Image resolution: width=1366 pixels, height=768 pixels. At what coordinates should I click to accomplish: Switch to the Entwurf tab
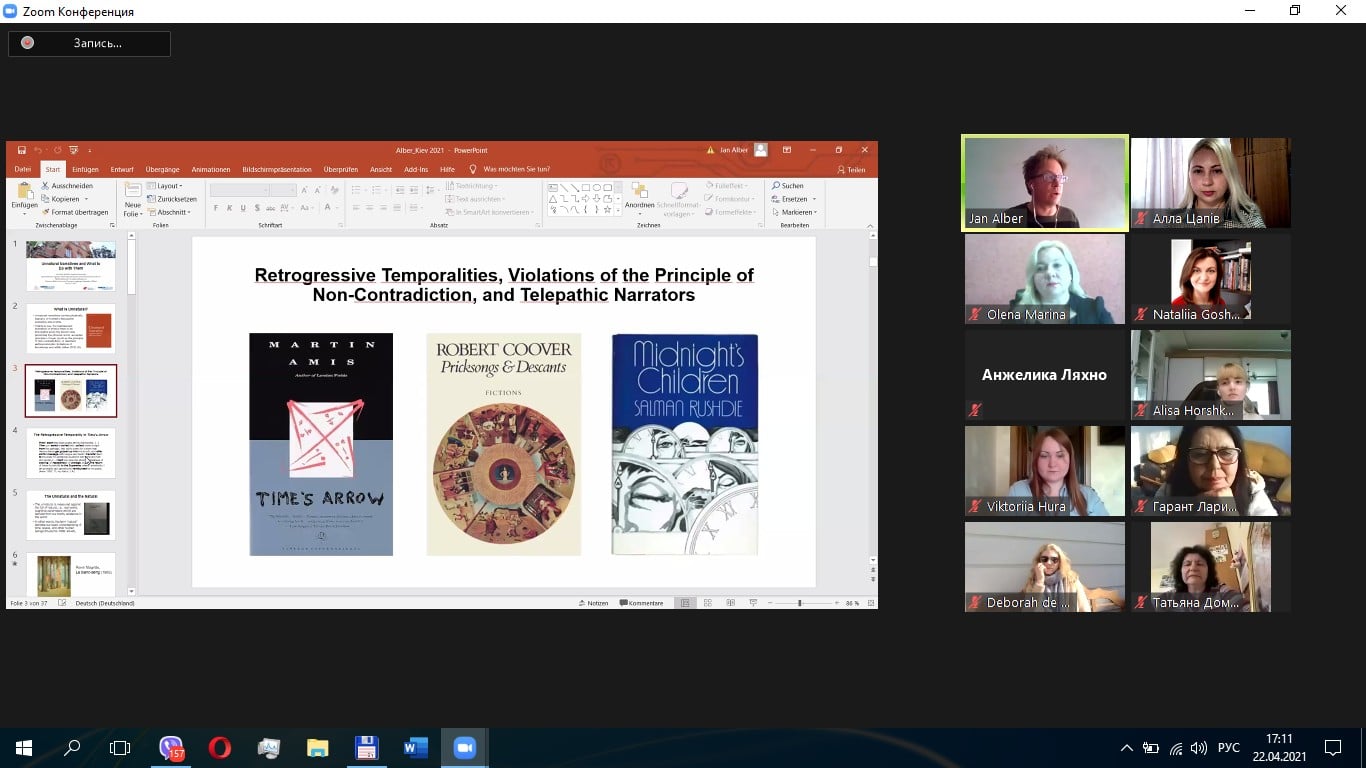(x=122, y=169)
